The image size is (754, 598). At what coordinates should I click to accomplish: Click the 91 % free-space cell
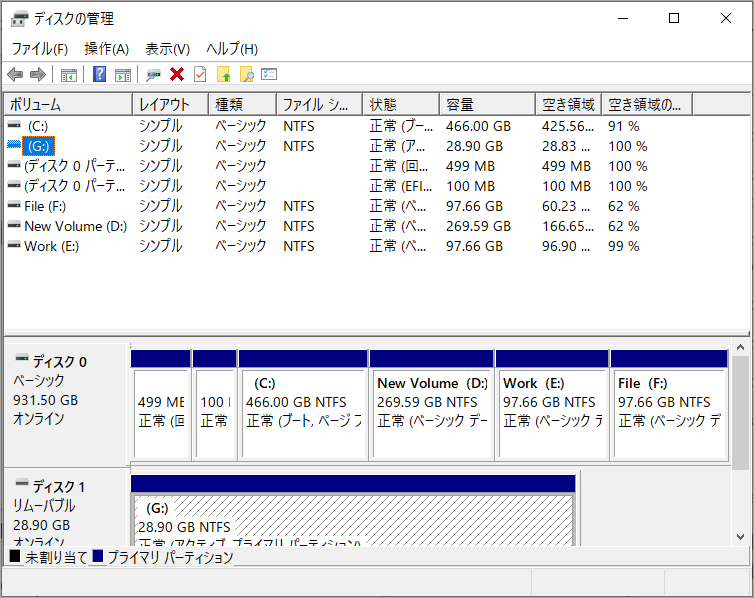[x=623, y=126]
